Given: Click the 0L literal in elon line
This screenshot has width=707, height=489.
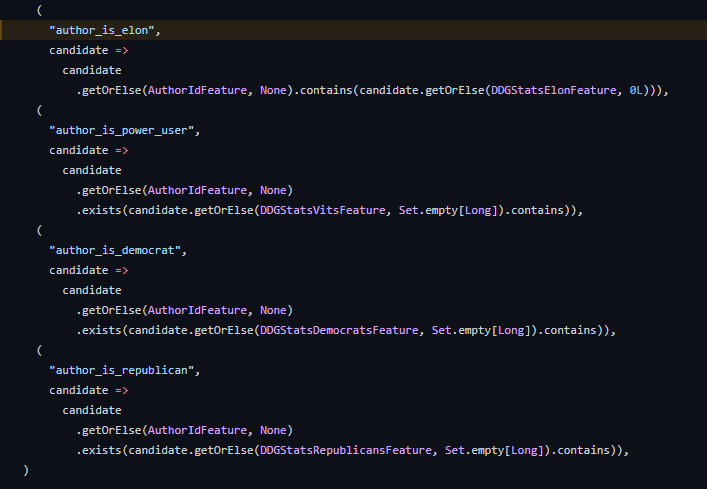Looking at the screenshot, I should pyautogui.click(x=636, y=90).
